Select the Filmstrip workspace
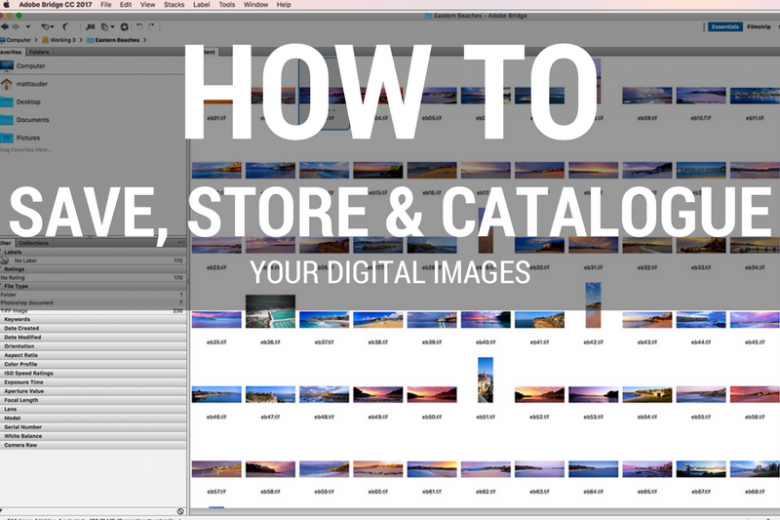 [x=759, y=27]
